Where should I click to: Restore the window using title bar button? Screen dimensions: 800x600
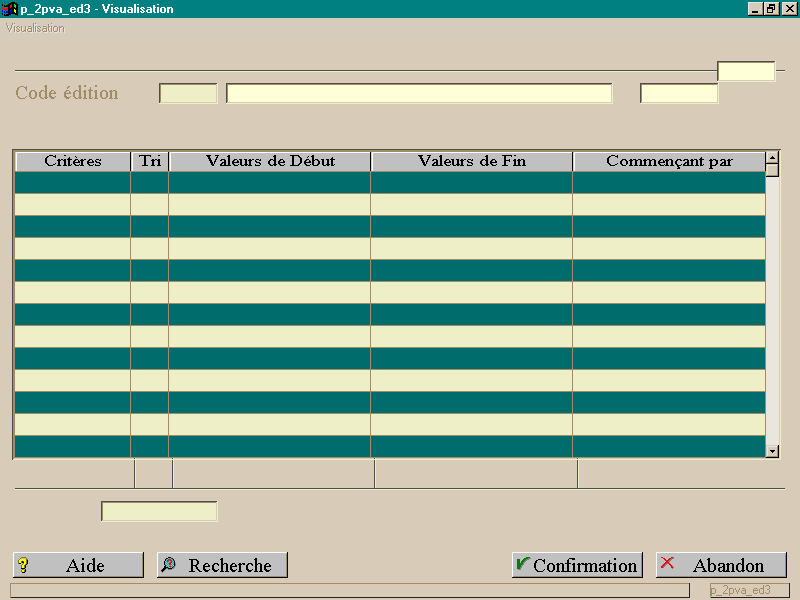772,9
